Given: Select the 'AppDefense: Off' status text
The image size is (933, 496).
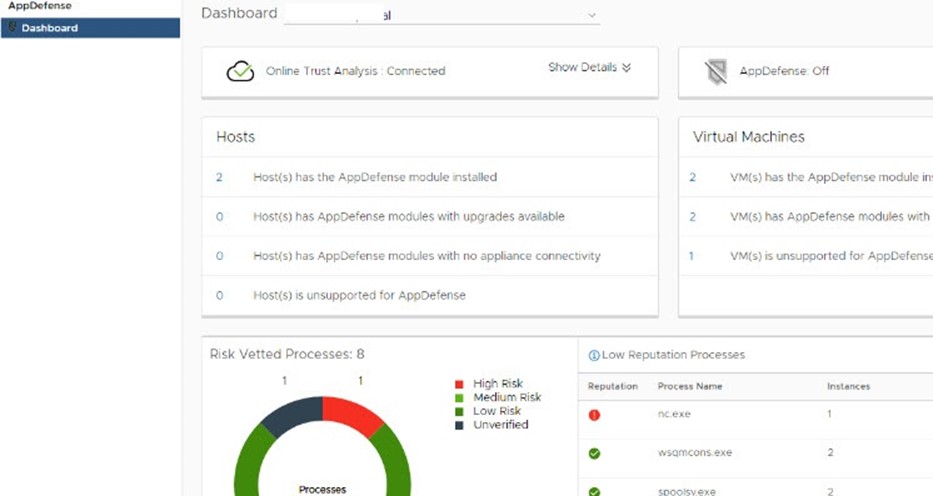Looking at the screenshot, I should pos(784,71).
